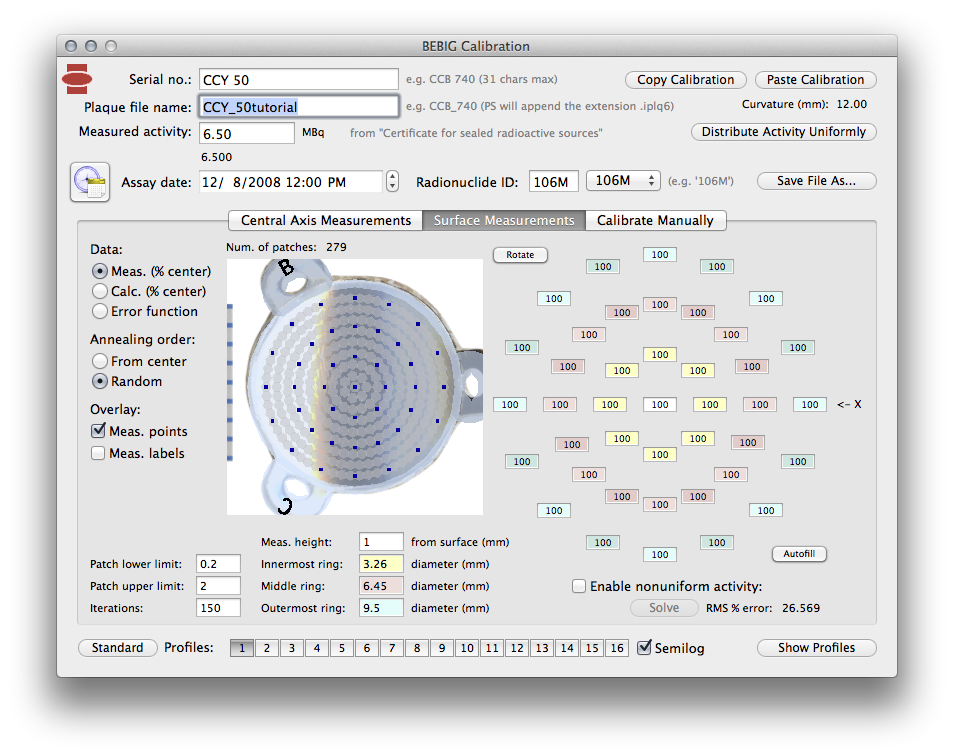Click the Assay date stepper arrows

(x=392, y=182)
